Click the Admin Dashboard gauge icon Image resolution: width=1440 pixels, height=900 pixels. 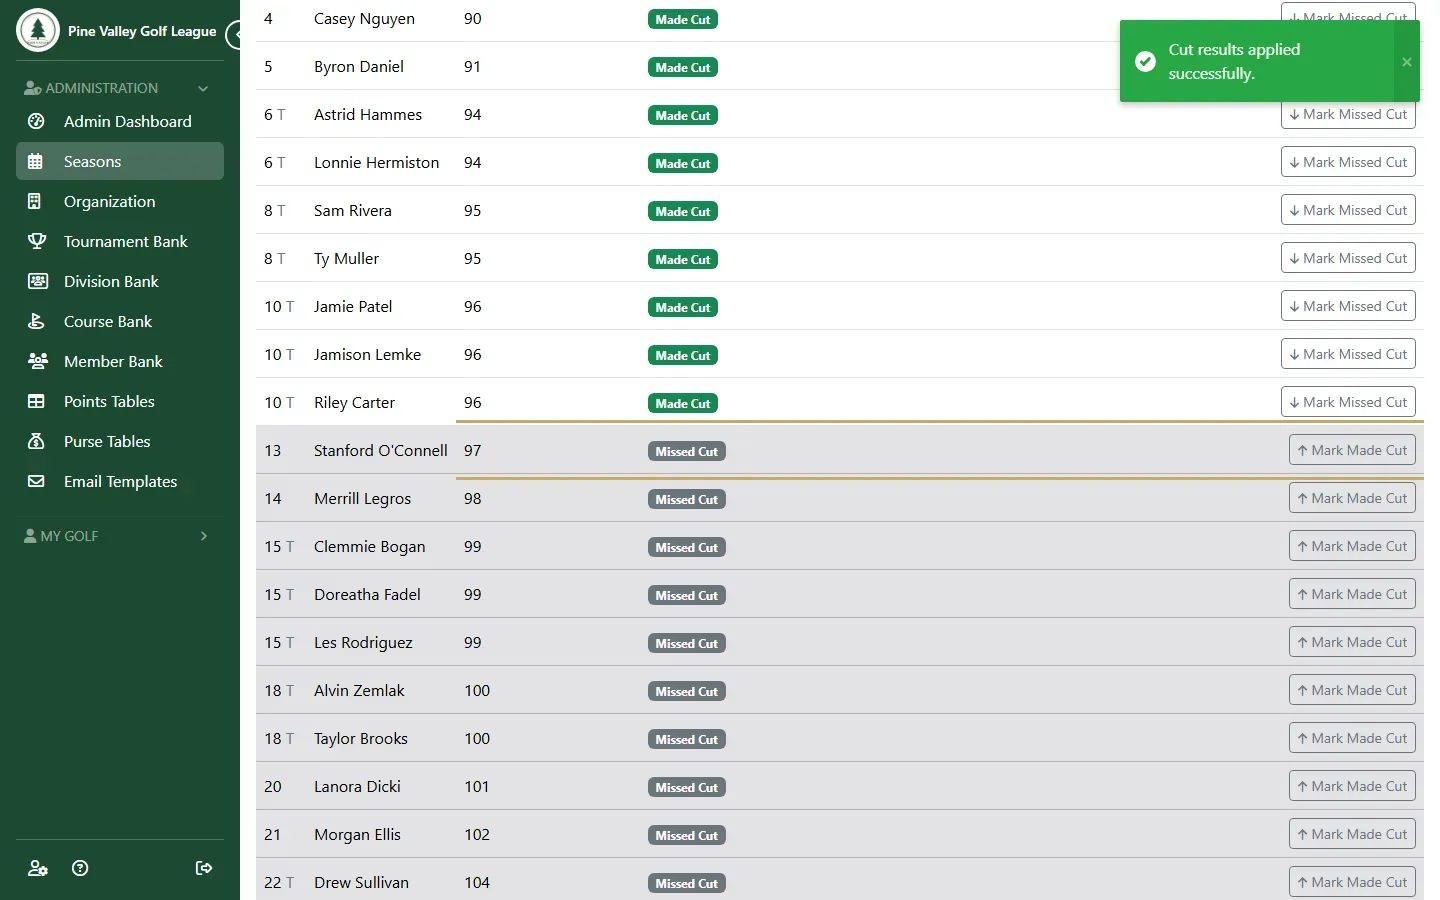(36, 121)
